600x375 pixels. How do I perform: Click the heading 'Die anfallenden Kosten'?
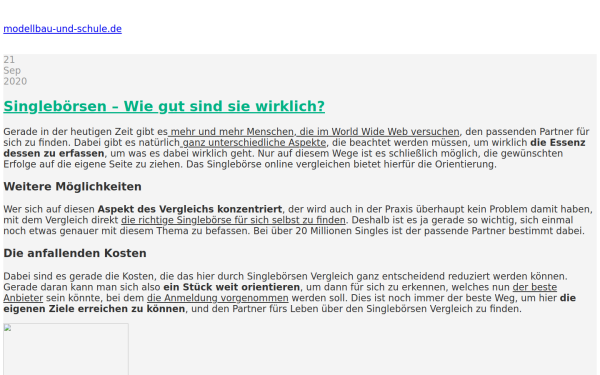coord(75,253)
